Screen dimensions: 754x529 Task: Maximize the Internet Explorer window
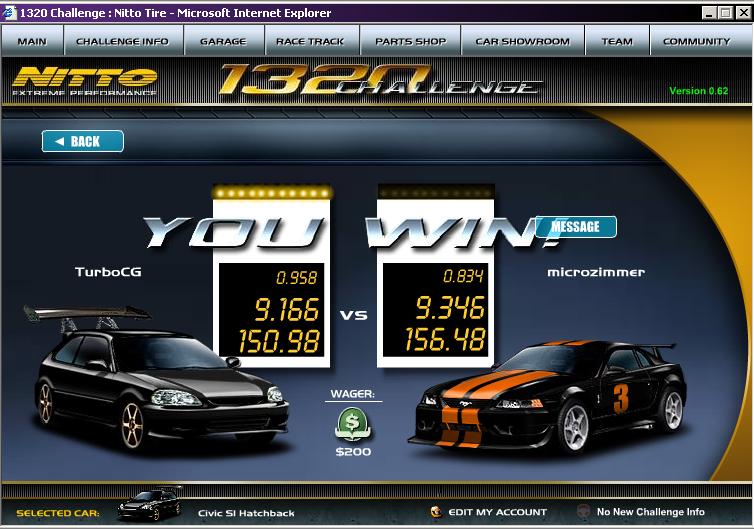click(x=726, y=13)
